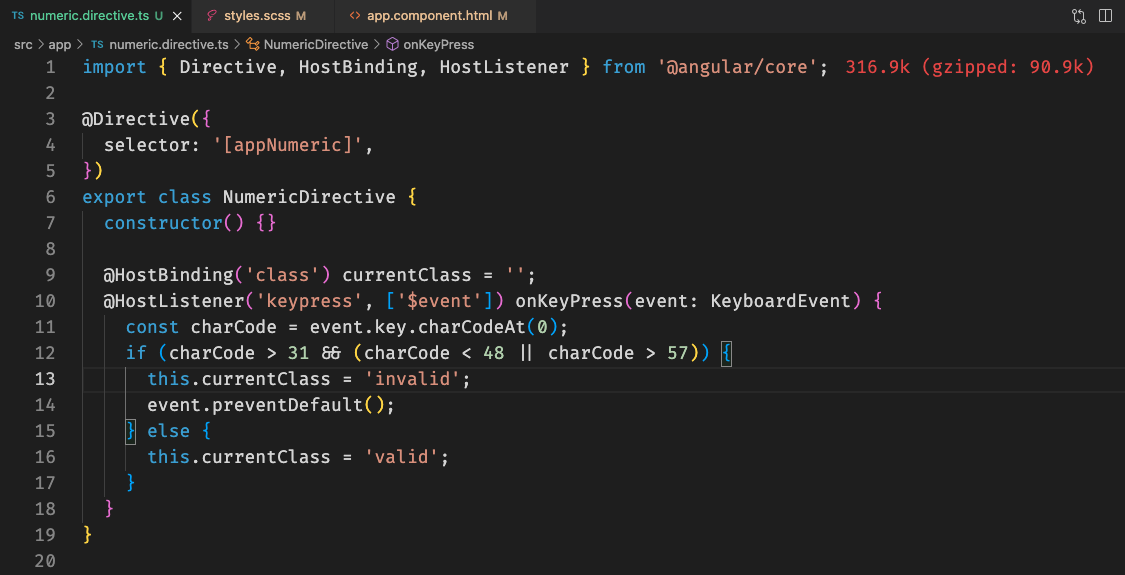Click the NumericDirective class symbol icon in breadcrumb
The image size is (1125, 575).
tap(253, 45)
